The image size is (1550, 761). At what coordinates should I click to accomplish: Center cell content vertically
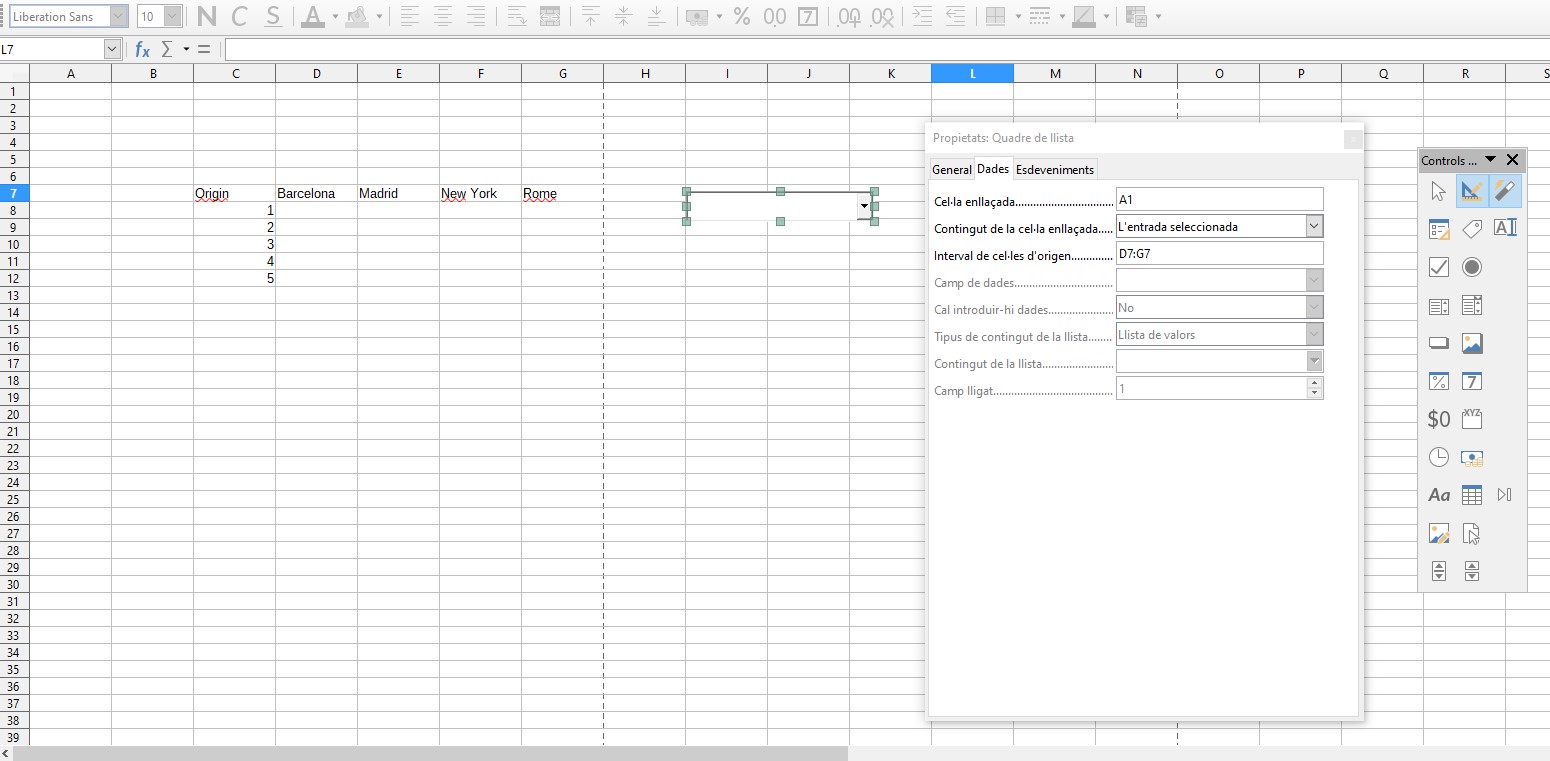click(x=623, y=16)
